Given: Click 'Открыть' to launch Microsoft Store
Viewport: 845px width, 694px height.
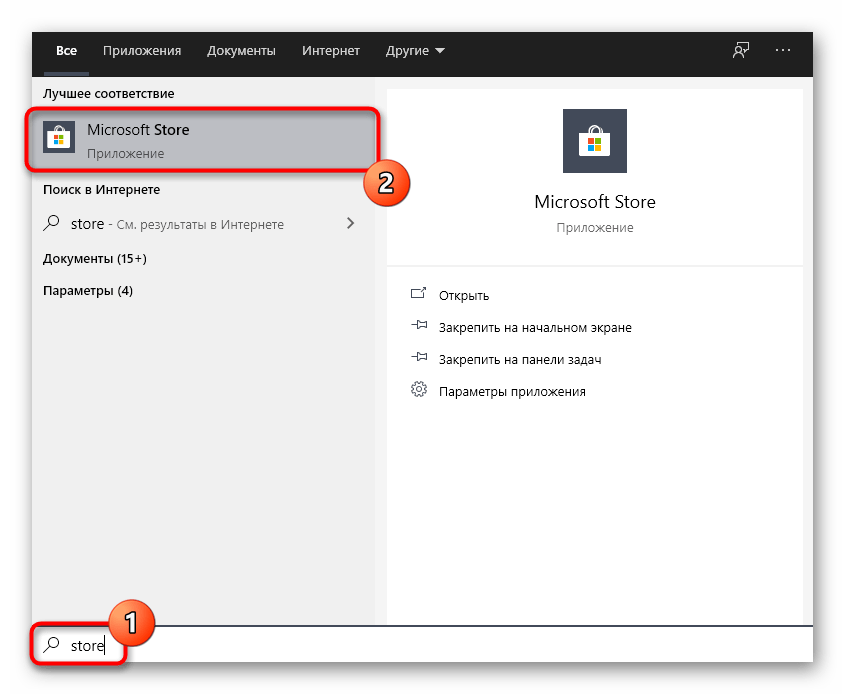Looking at the screenshot, I should click(x=464, y=295).
